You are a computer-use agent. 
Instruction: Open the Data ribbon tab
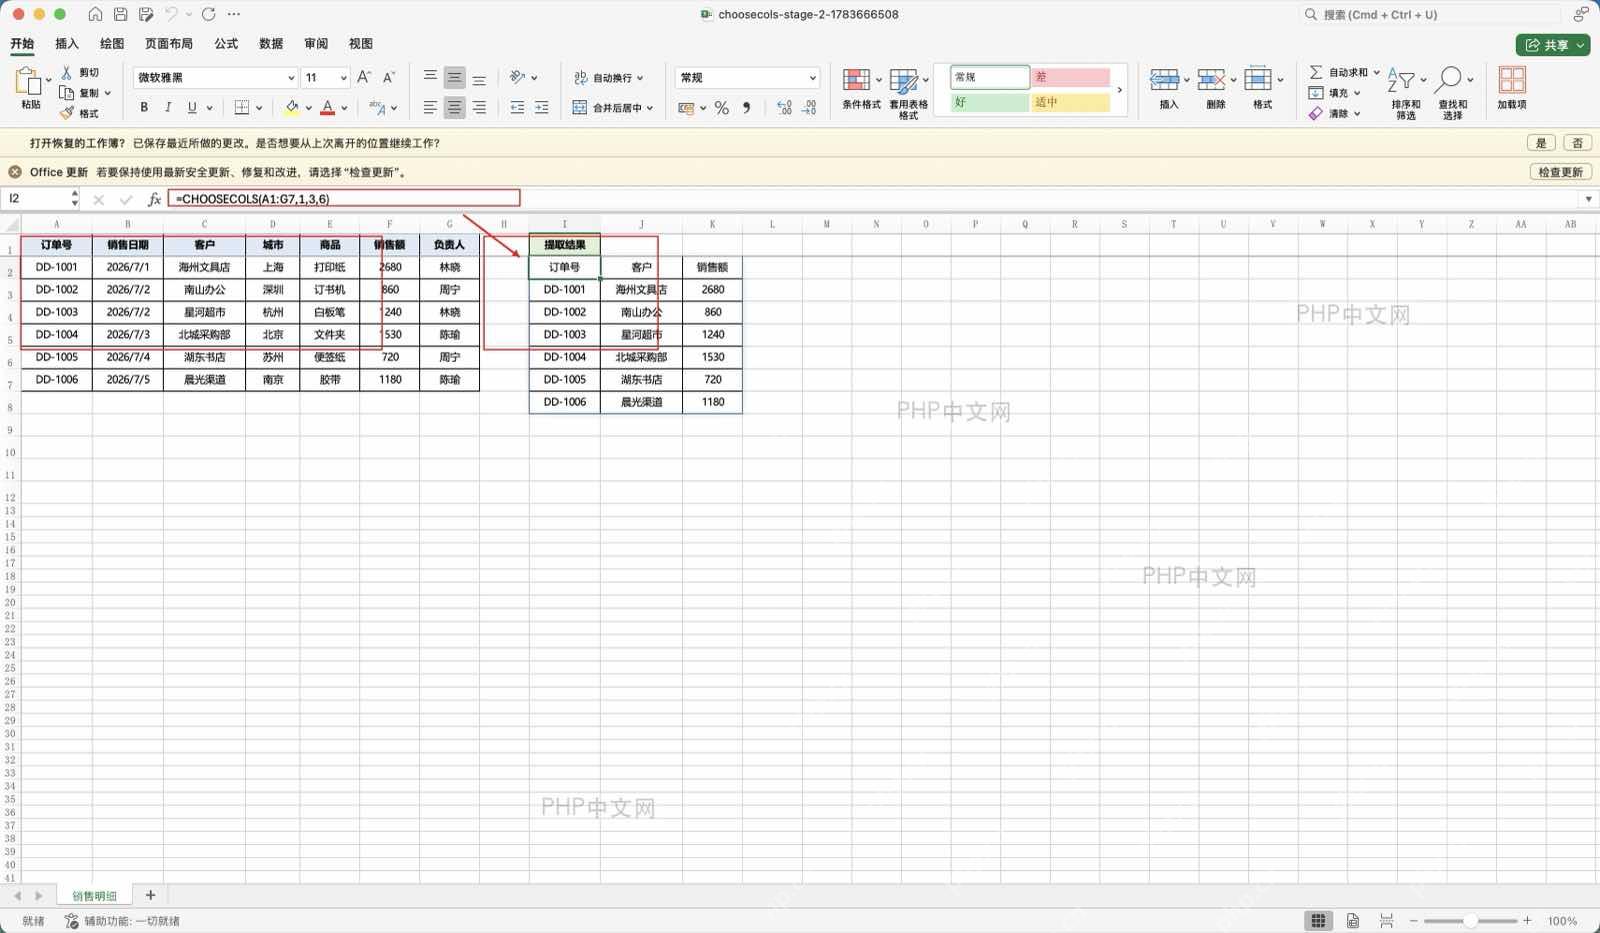tap(271, 44)
